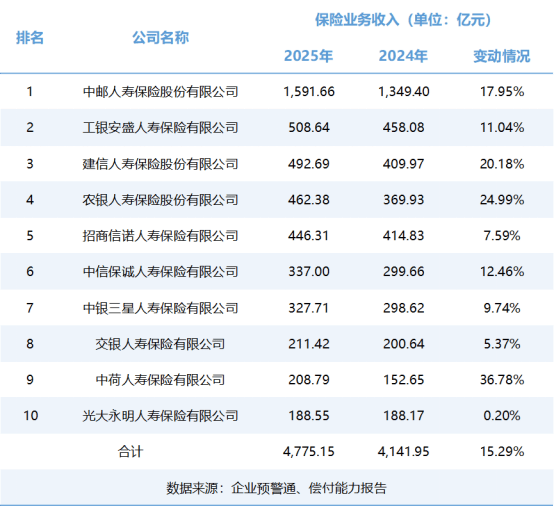This screenshot has height=506, width=554.
Task: Select 工银安盛人寿保险有限公司 company name
Action: click(x=160, y=128)
